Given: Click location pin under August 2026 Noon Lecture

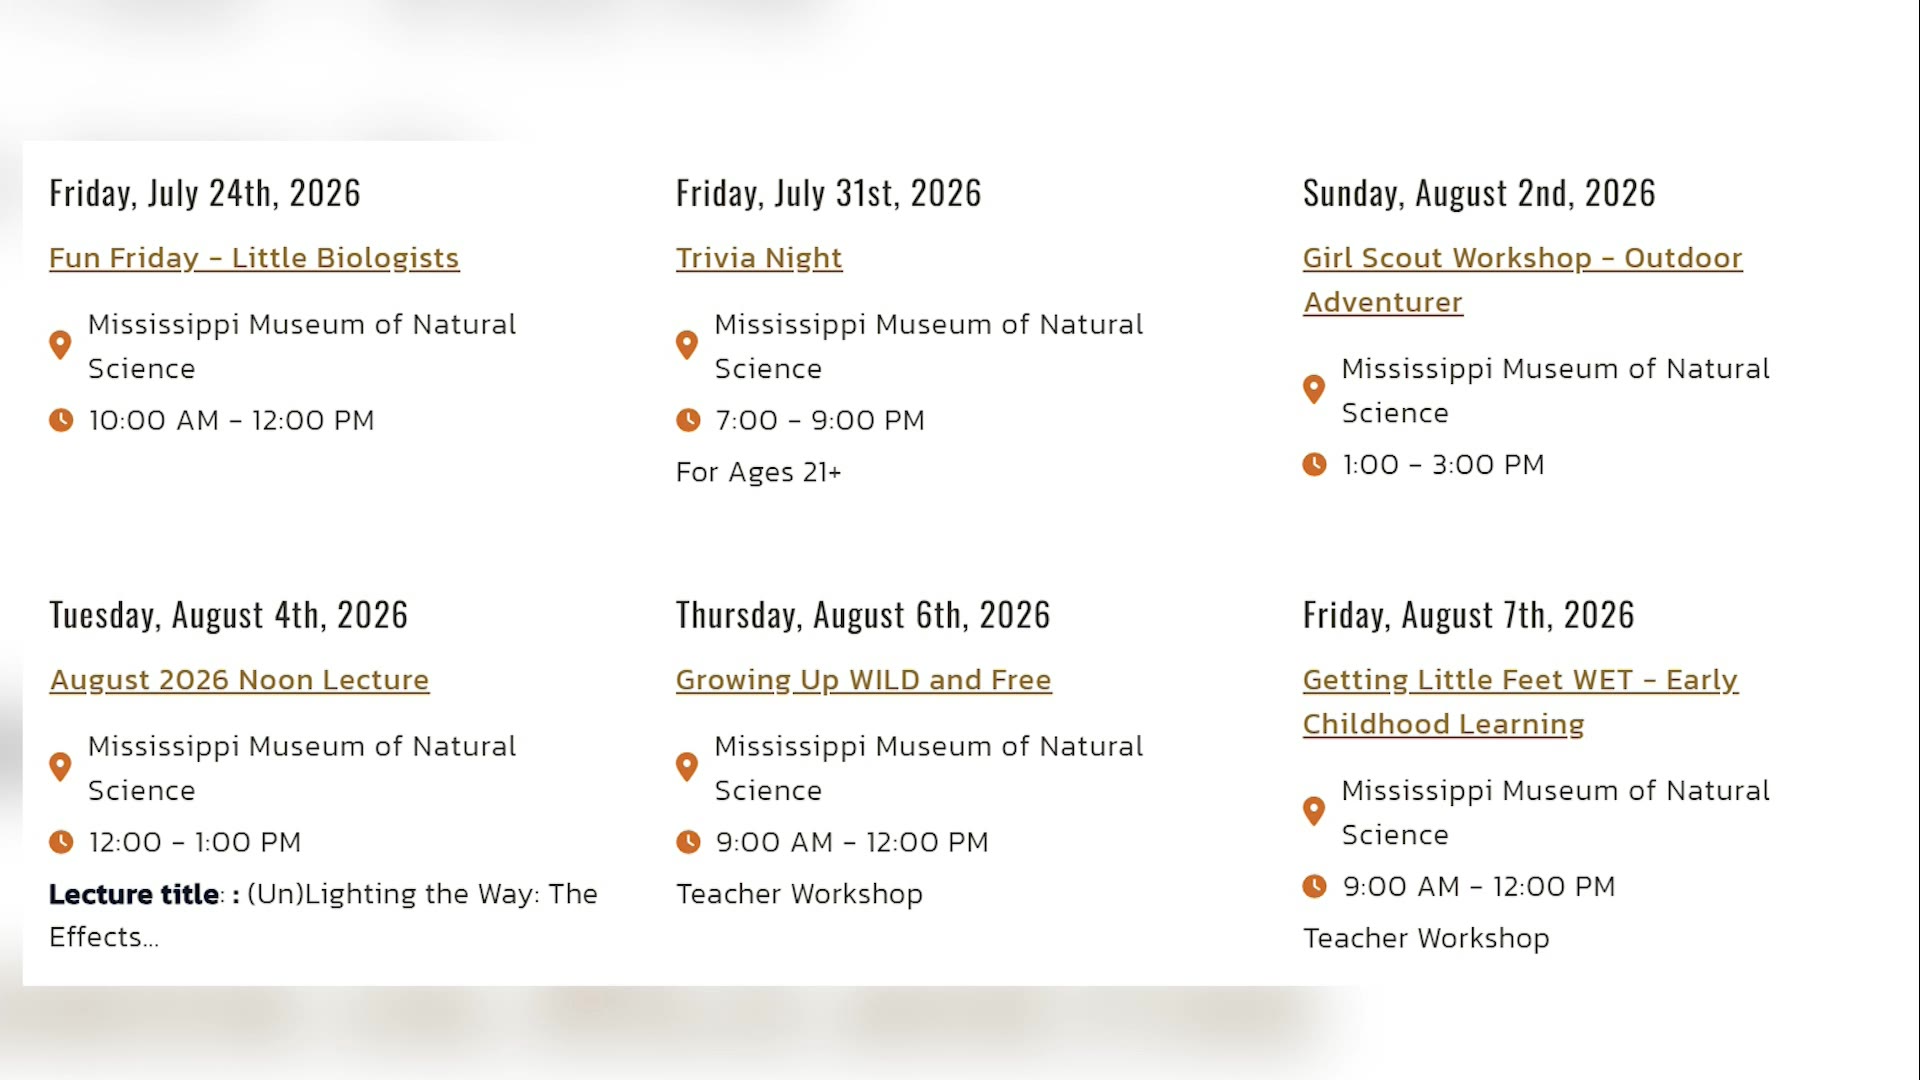Looking at the screenshot, I should [60, 767].
